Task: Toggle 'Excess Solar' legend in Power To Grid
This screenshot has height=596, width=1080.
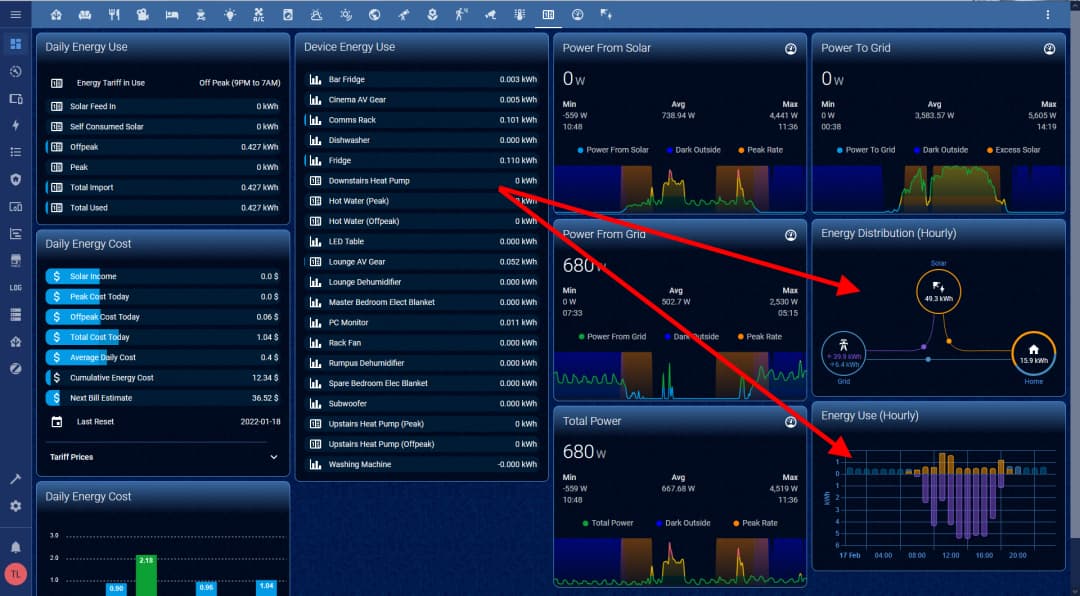Action: click(x=1013, y=150)
